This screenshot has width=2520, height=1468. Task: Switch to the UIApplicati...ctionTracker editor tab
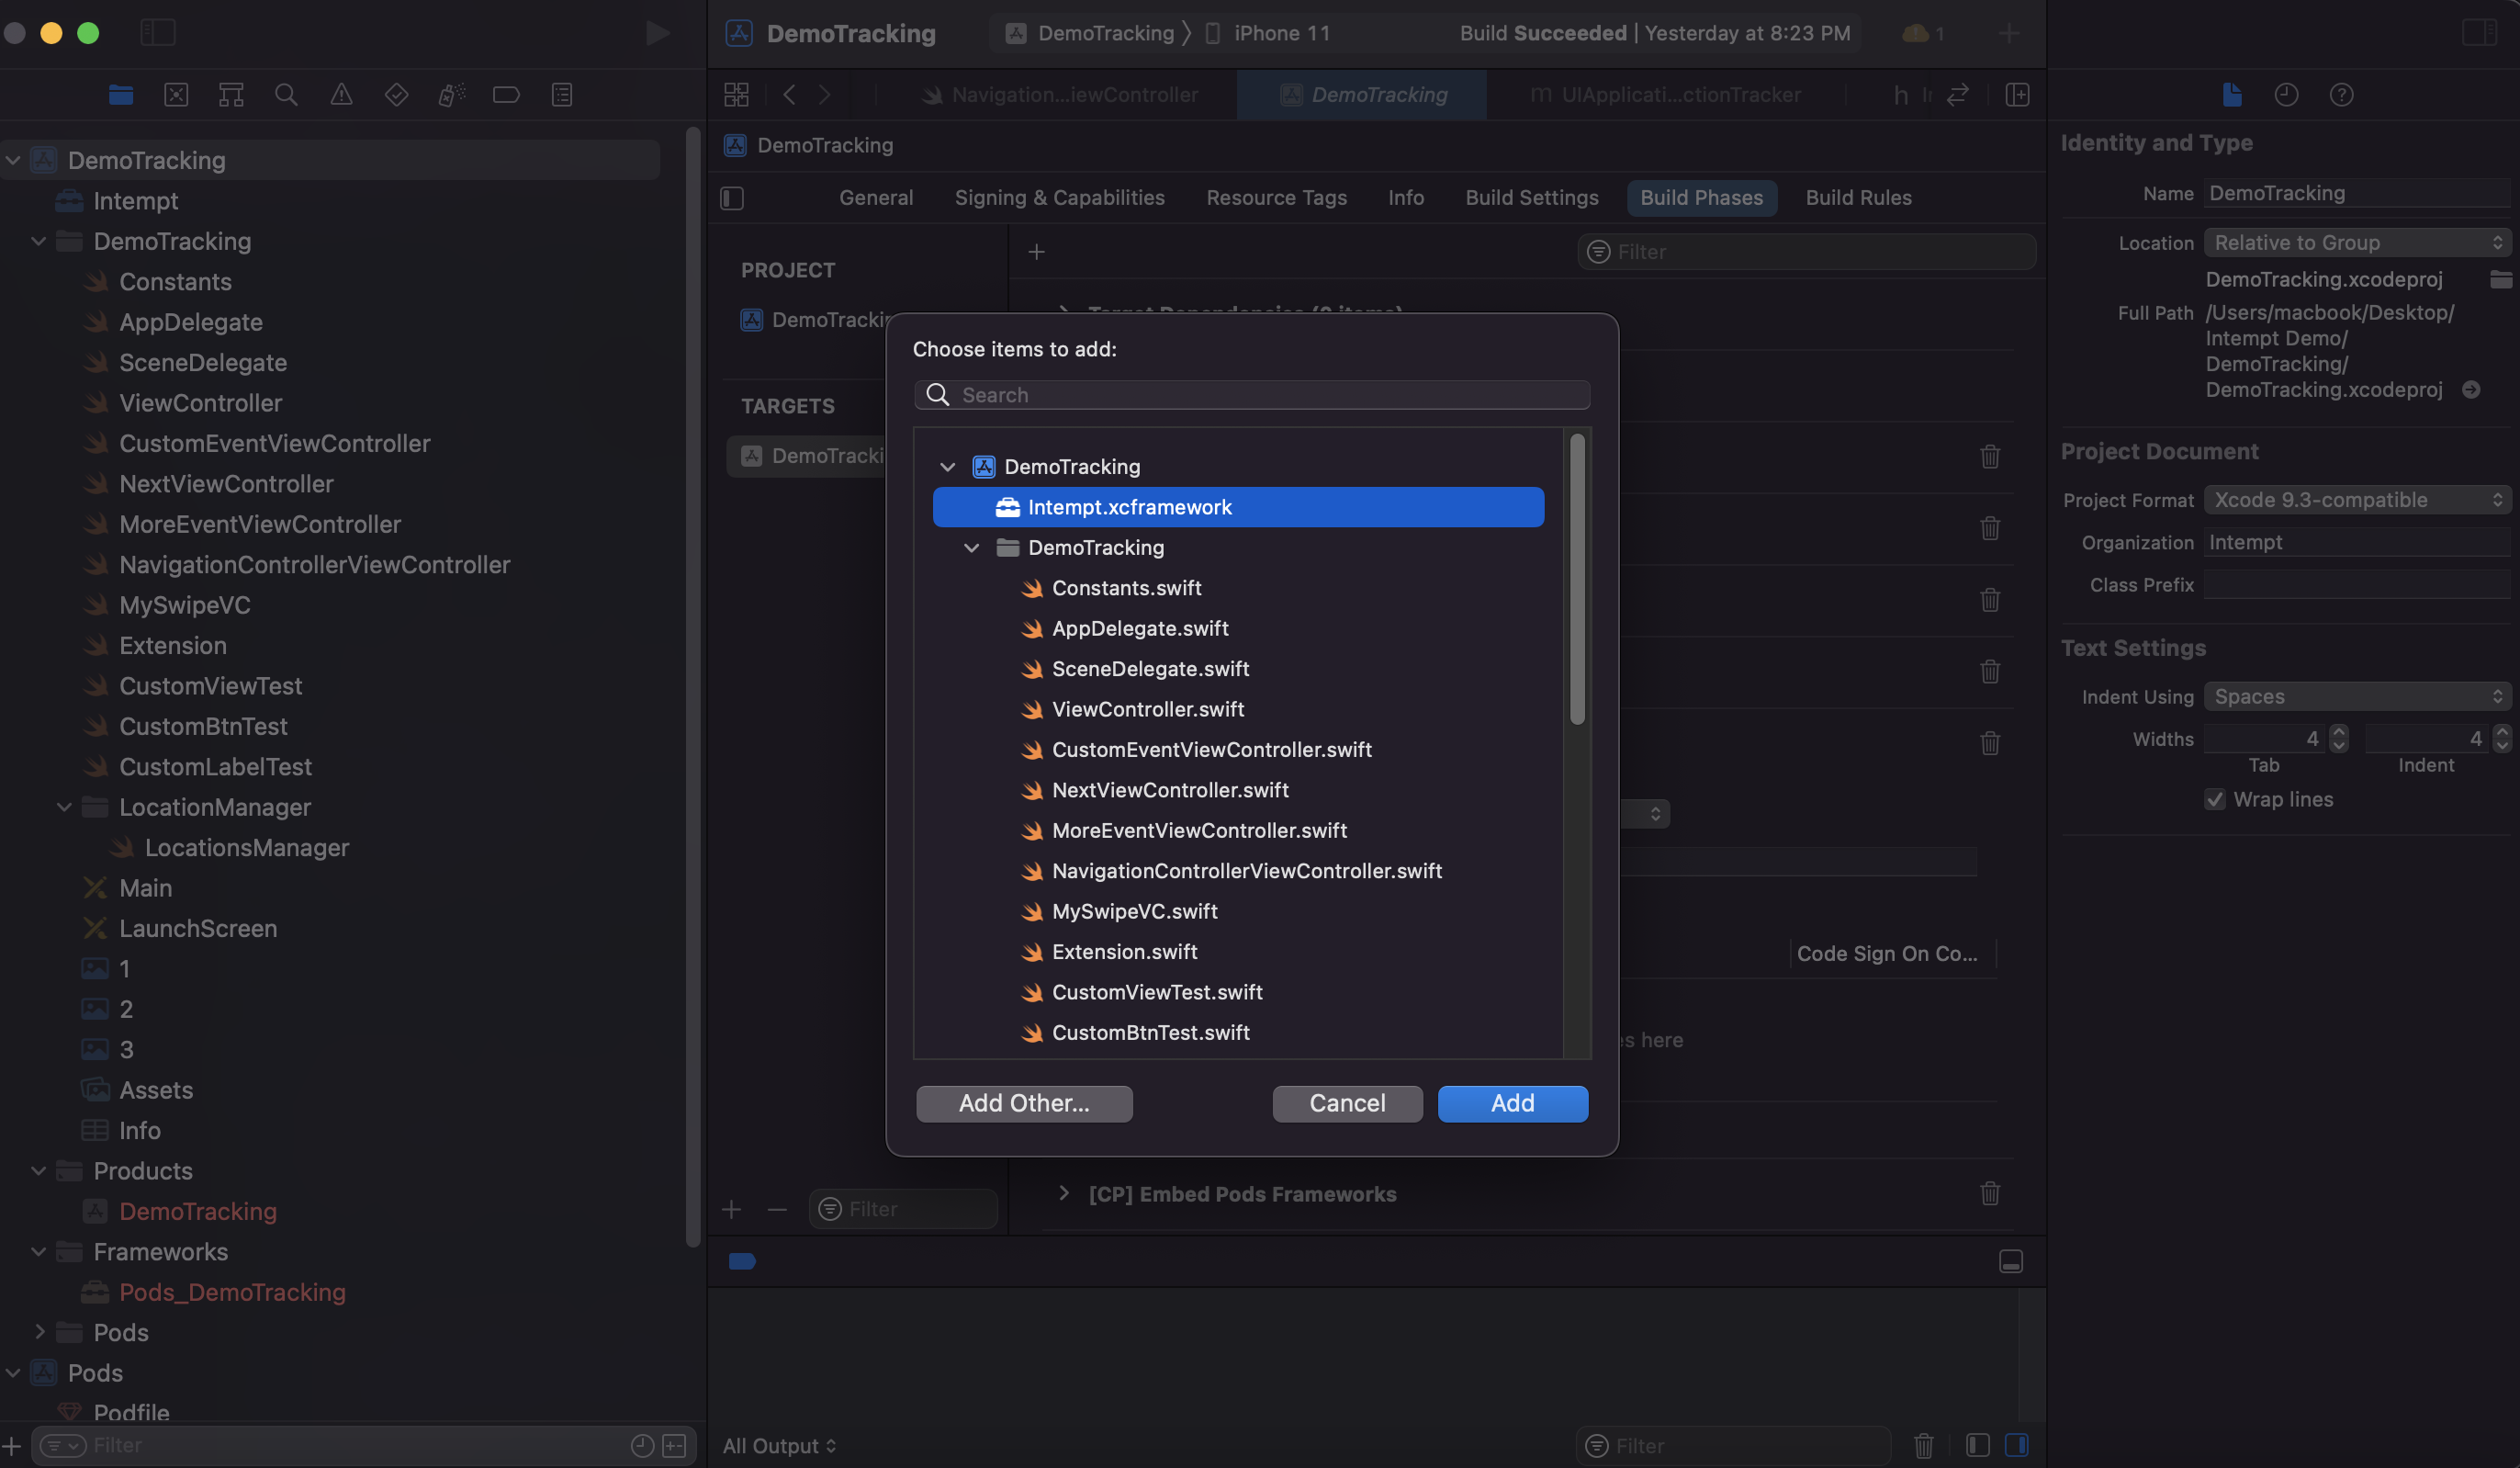(x=1665, y=95)
